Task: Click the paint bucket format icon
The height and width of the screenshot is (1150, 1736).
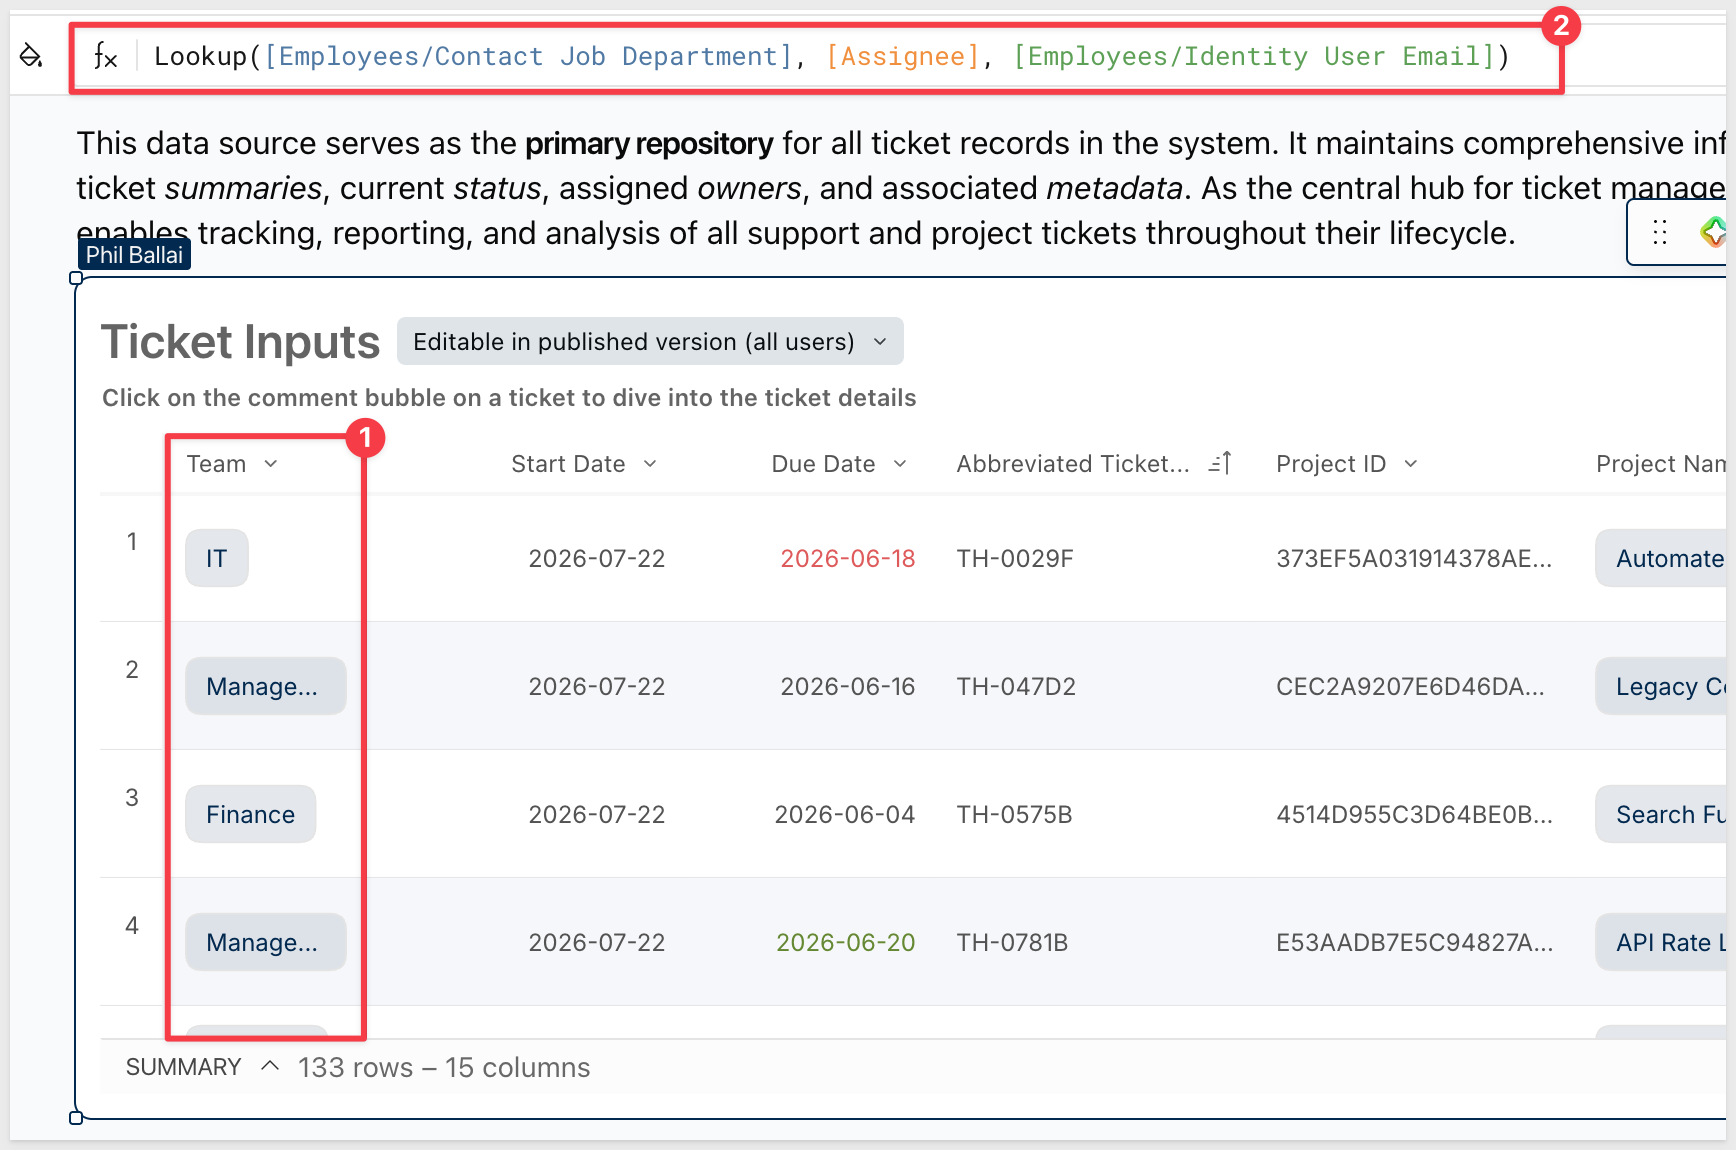Action: pos(31,55)
